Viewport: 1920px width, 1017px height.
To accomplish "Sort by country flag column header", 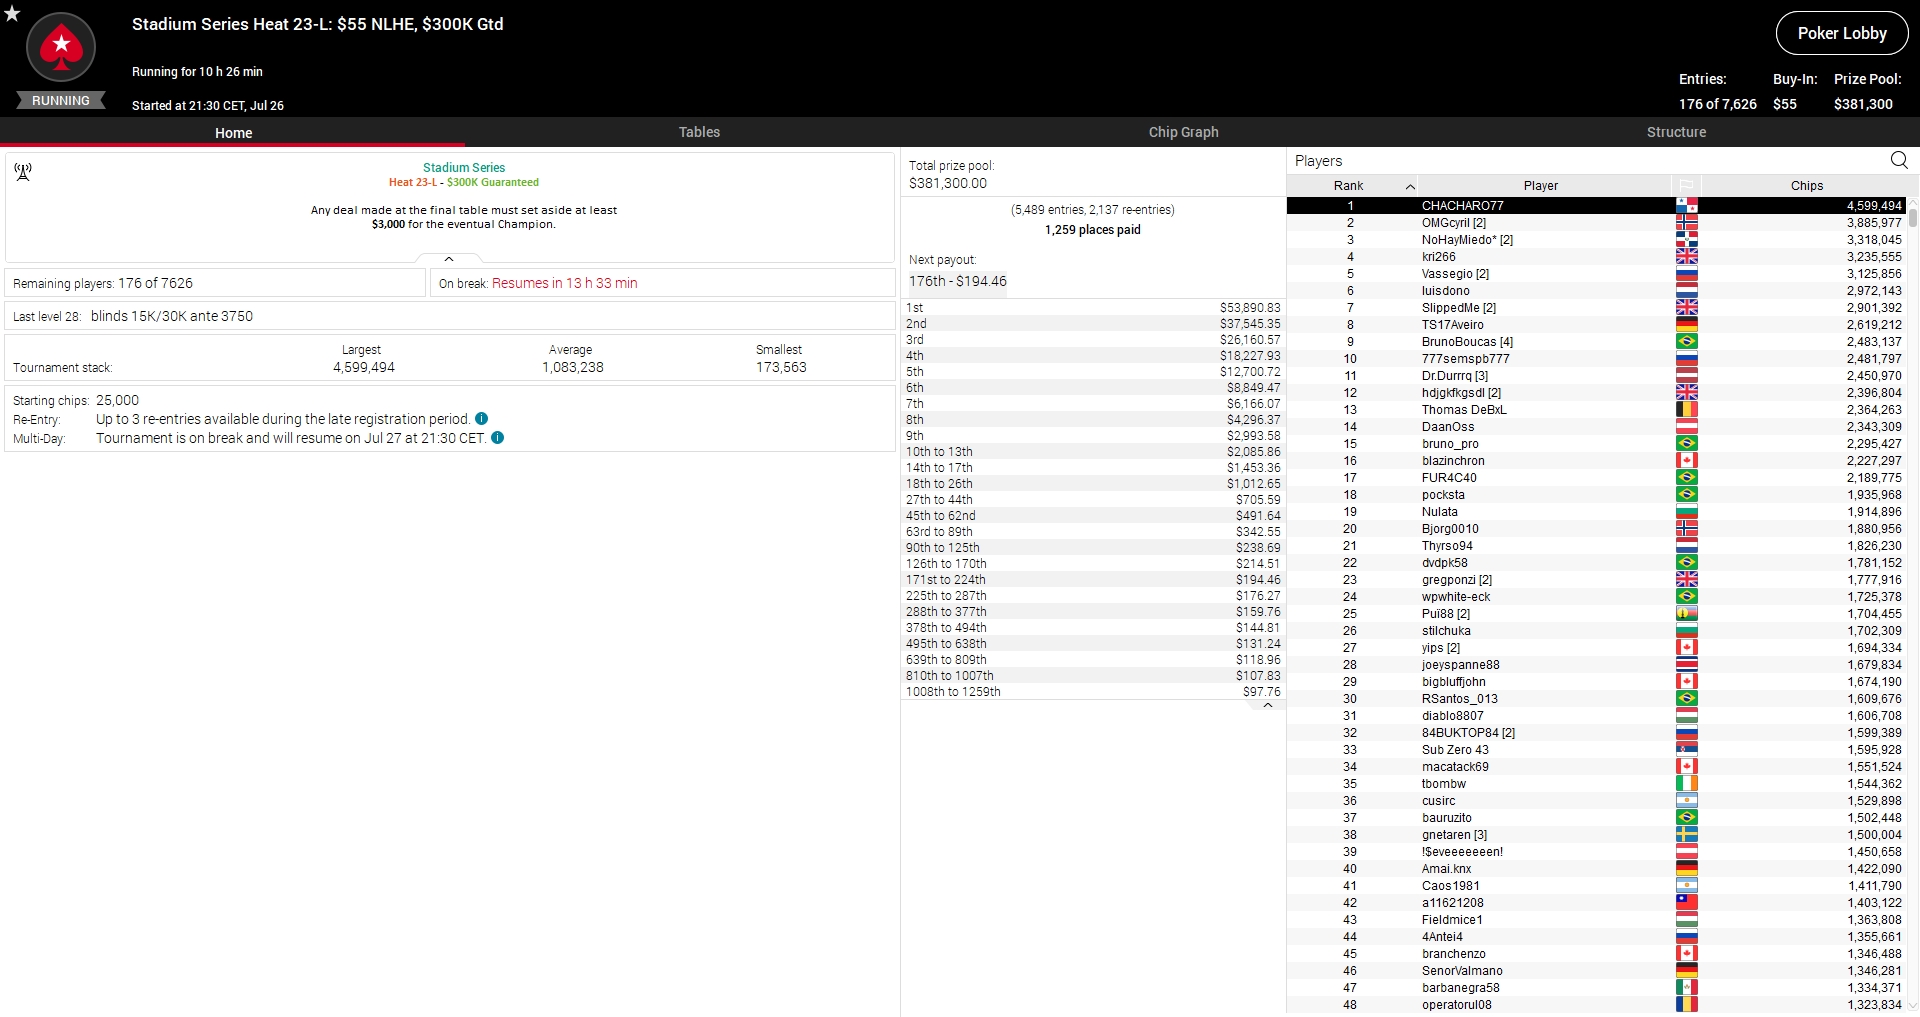I will click(1686, 186).
